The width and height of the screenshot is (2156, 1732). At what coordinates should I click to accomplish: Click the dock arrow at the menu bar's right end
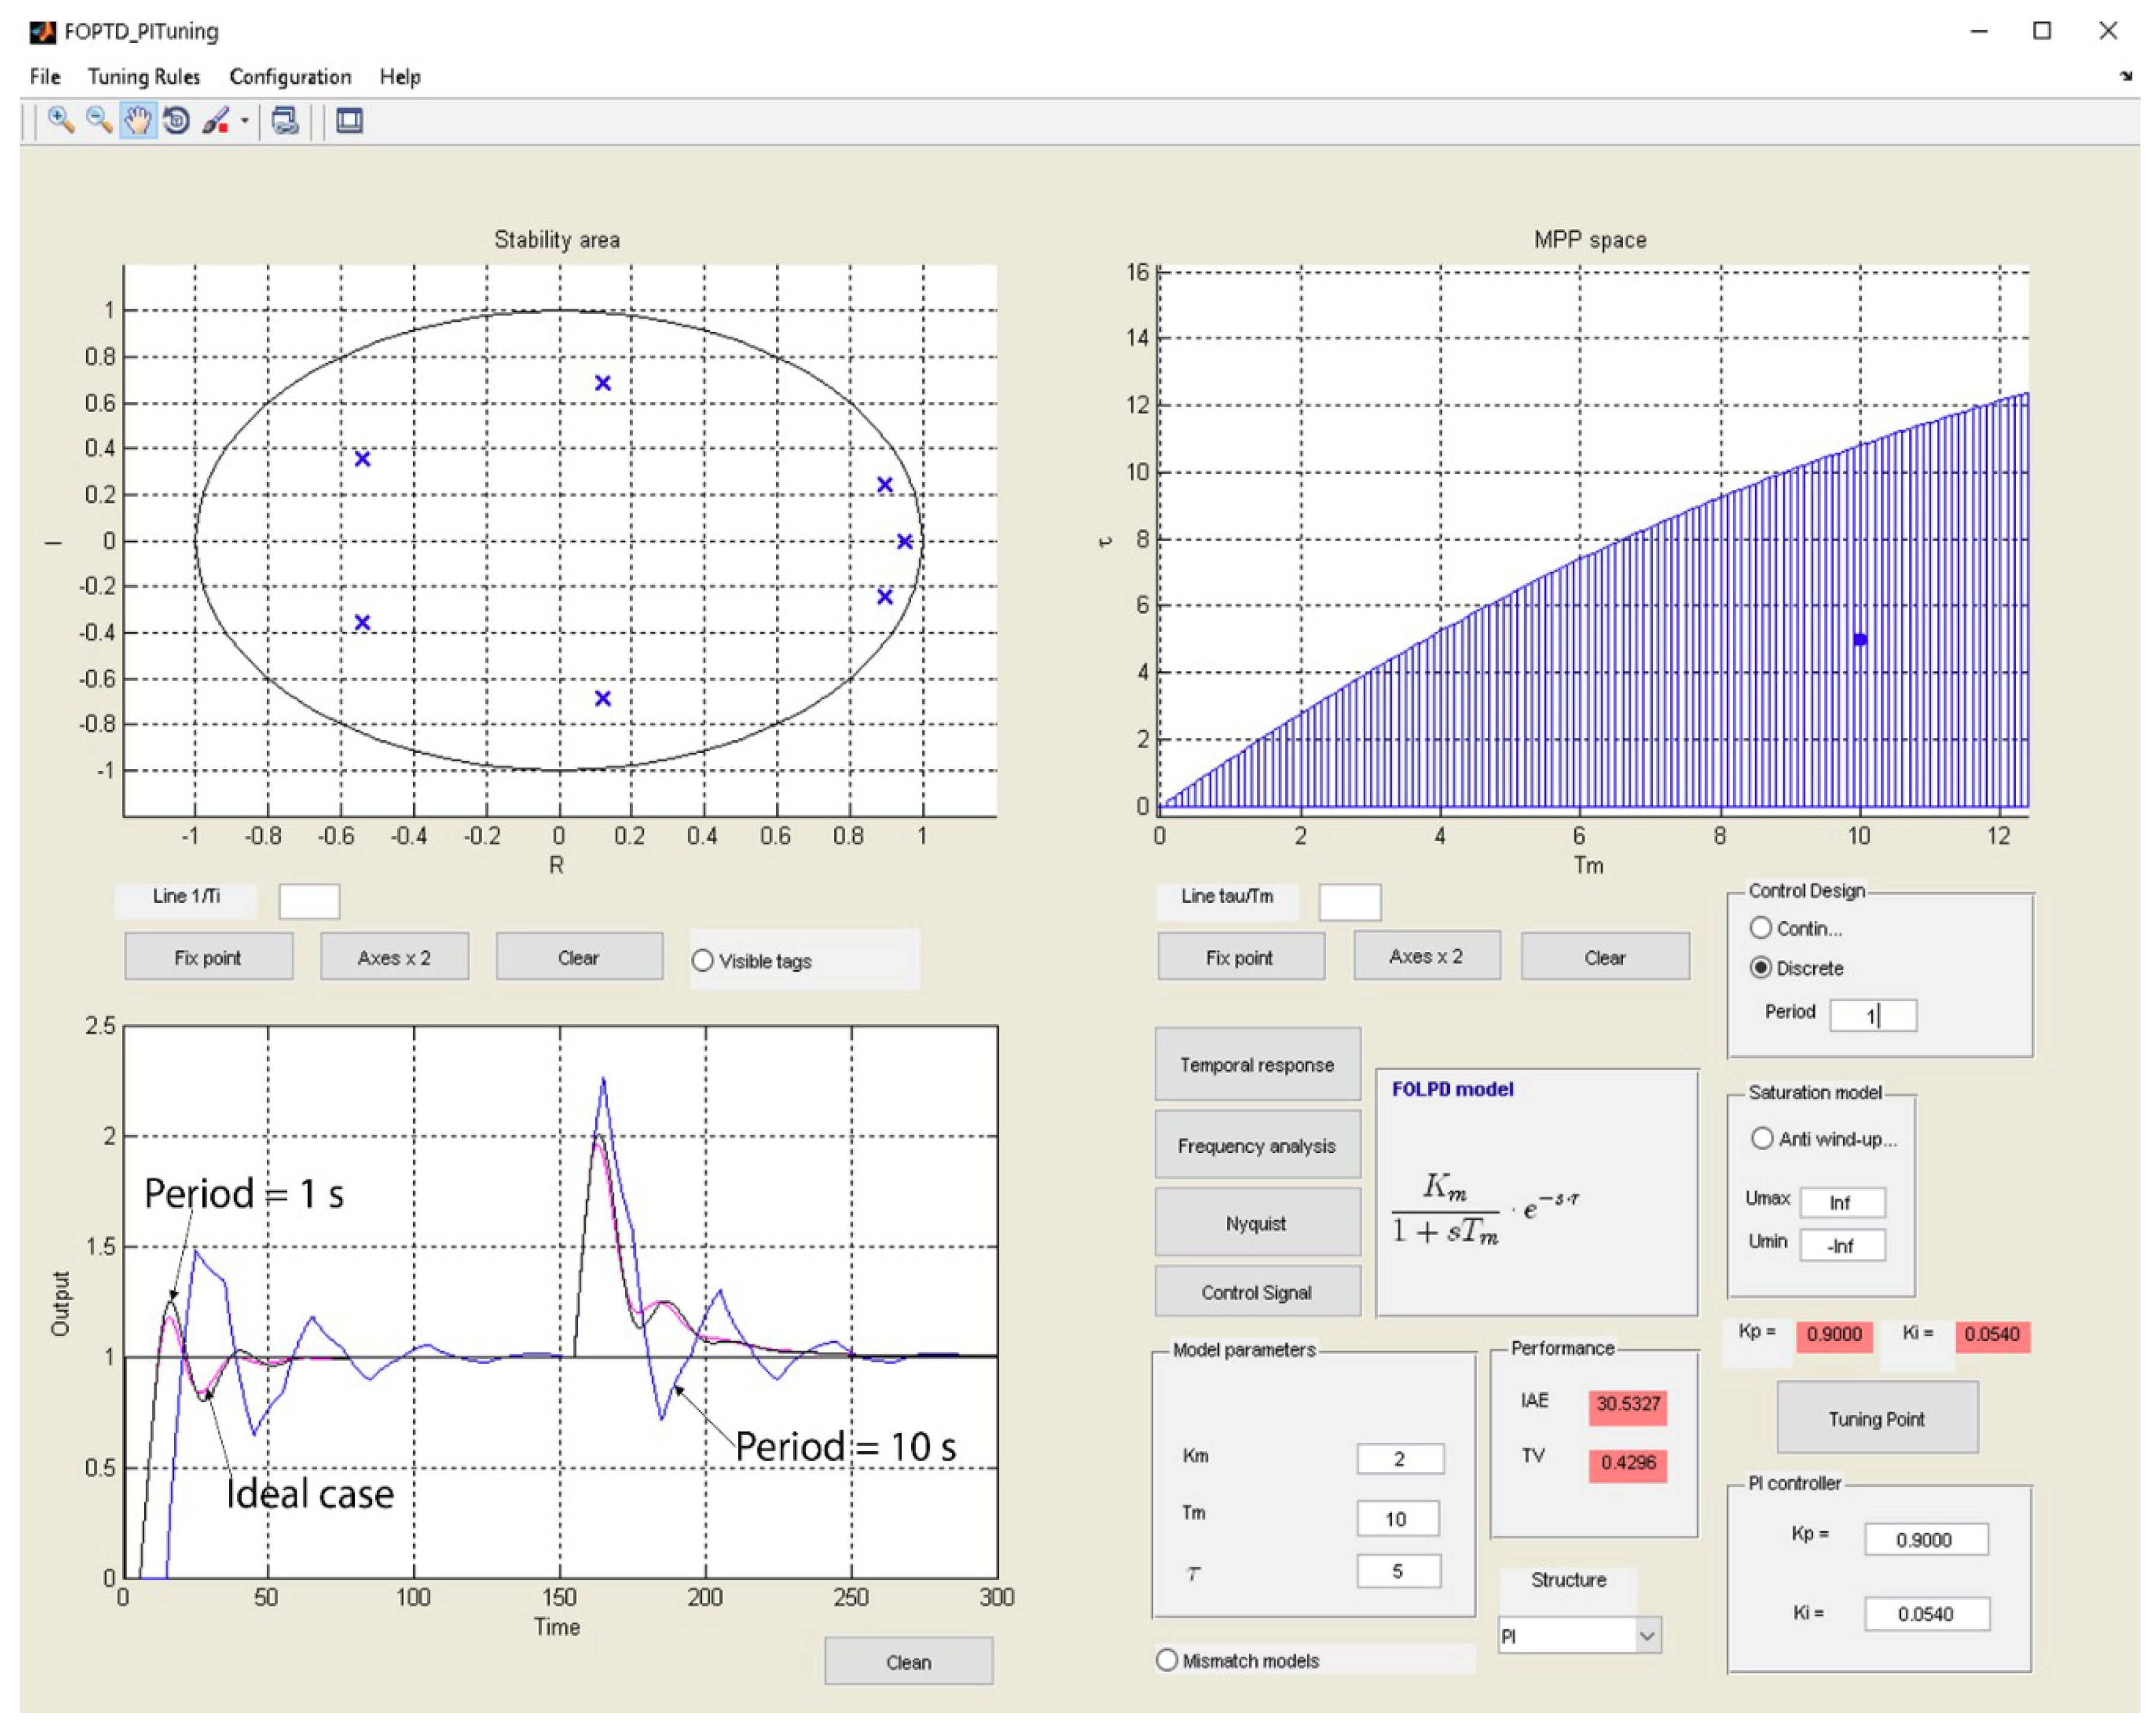pyautogui.click(x=2125, y=76)
